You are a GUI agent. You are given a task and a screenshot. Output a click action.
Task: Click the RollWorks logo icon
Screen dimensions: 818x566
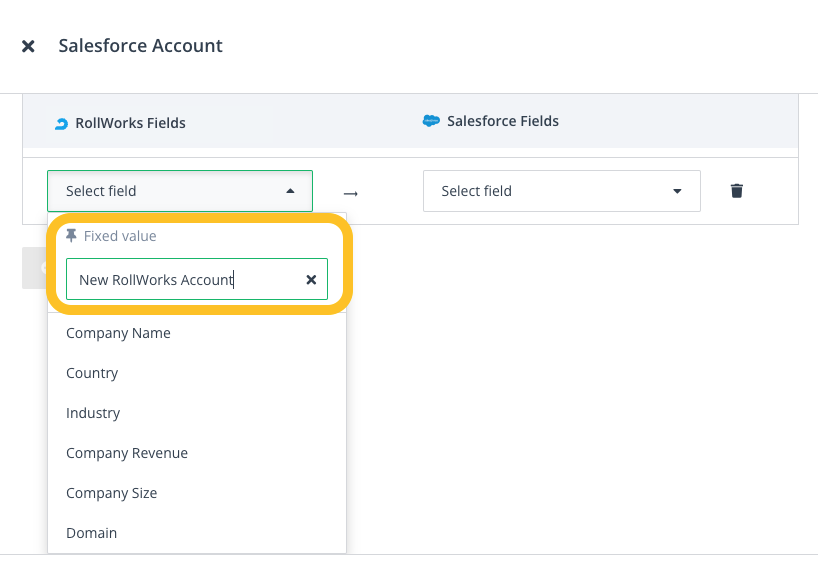tap(61, 123)
